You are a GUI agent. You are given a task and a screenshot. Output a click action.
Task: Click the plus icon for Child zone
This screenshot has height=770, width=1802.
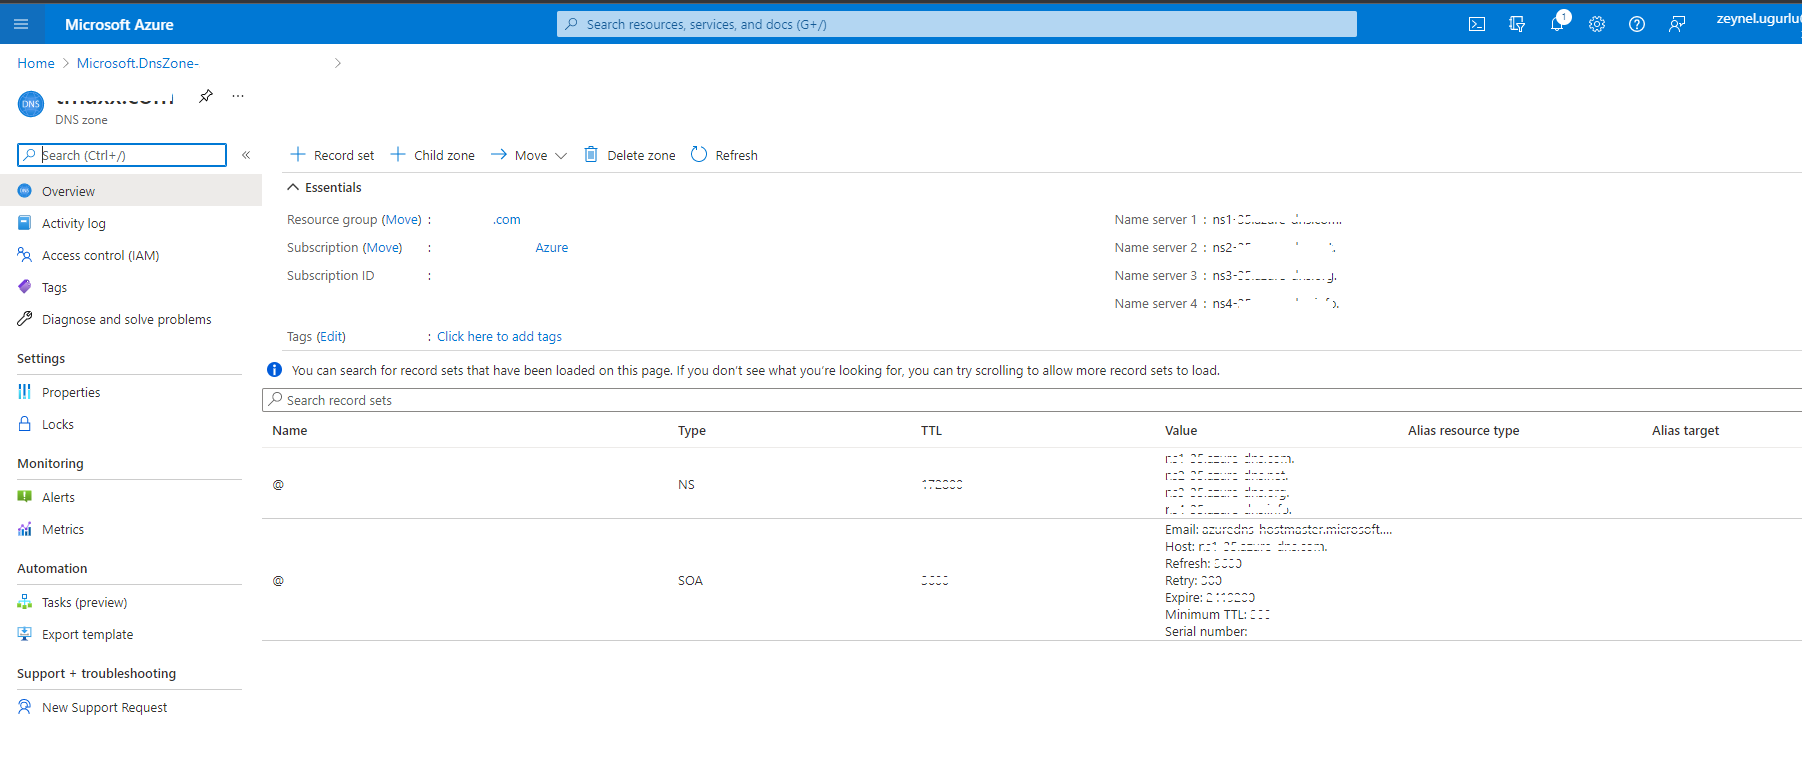(398, 154)
